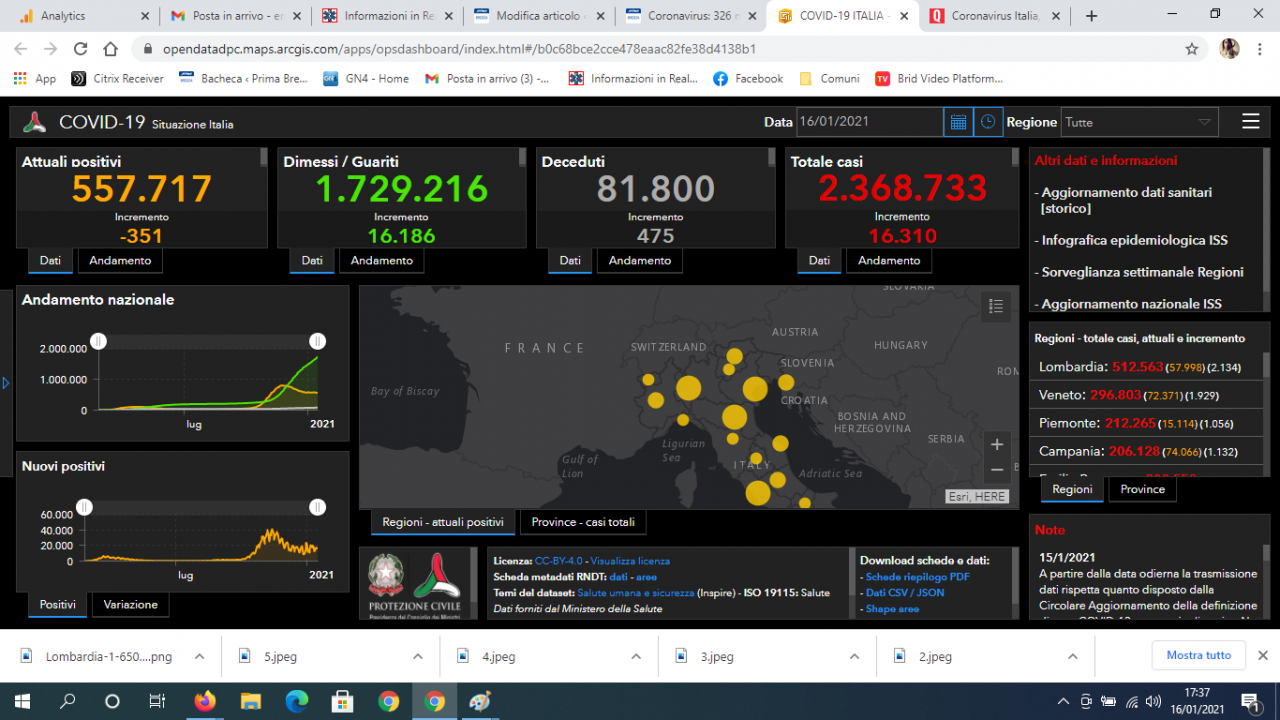The width and height of the screenshot is (1280, 720).
Task: Zoom in on the map
Action: click(x=996, y=445)
